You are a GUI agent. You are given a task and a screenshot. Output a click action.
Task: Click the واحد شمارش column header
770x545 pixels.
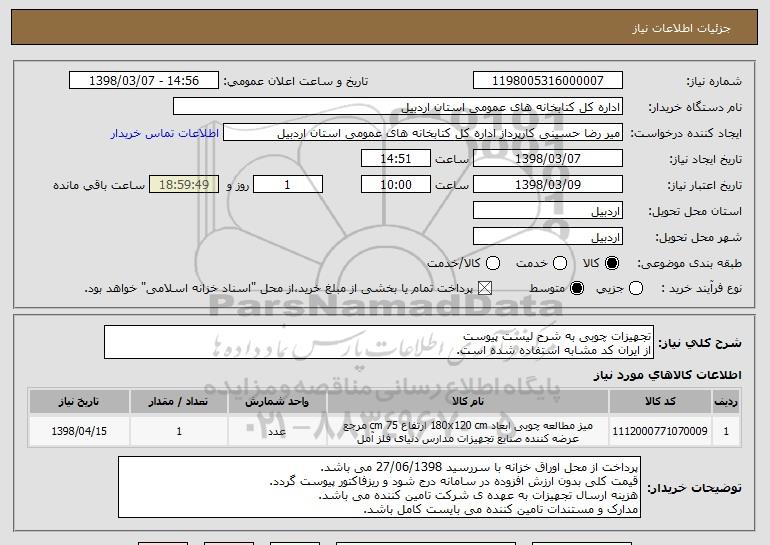pyautogui.click(x=277, y=402)
